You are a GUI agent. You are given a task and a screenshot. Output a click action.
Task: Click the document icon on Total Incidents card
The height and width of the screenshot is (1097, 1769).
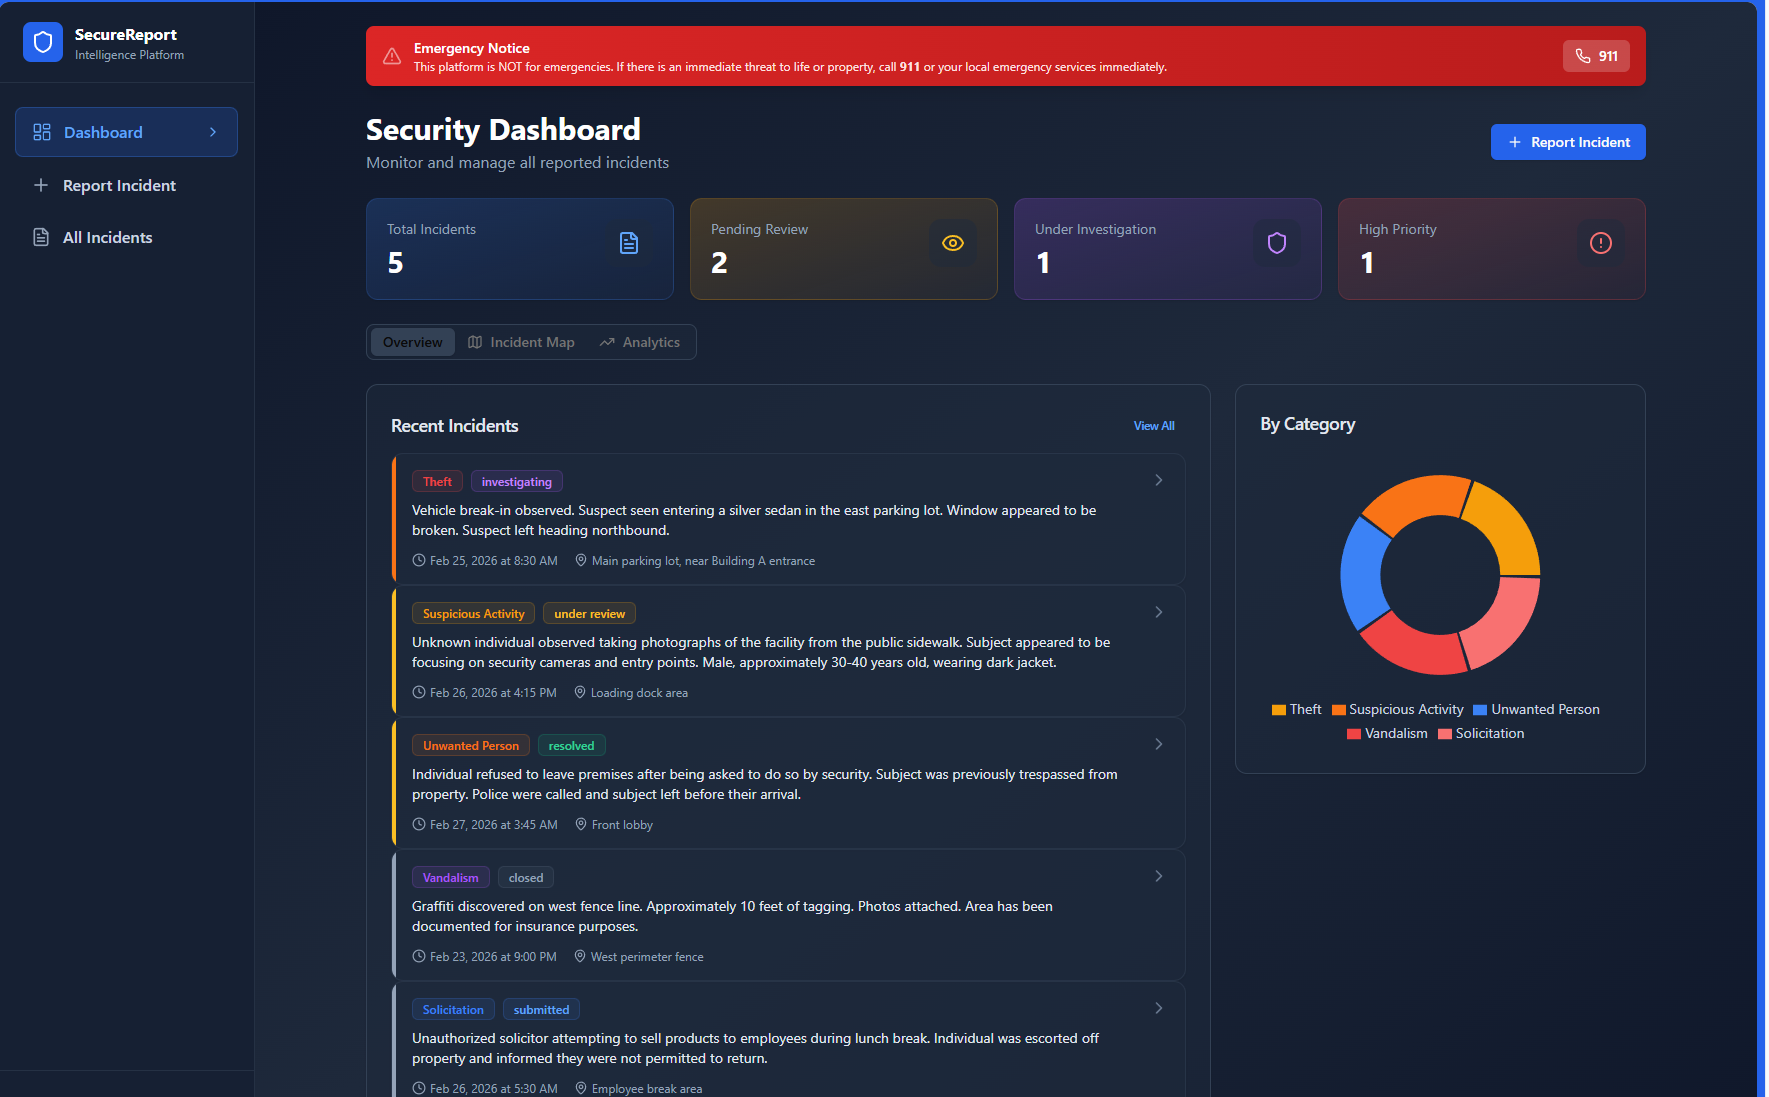629,243
